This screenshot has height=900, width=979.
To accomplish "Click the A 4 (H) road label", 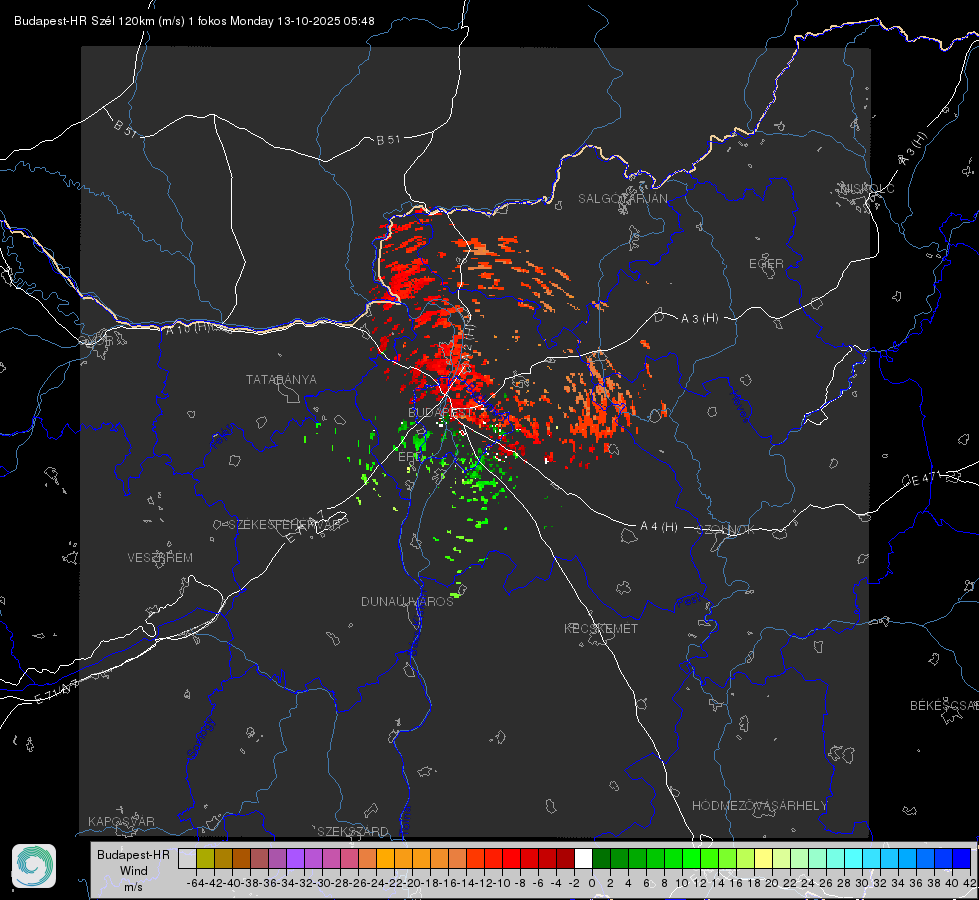I will point(659,527).
